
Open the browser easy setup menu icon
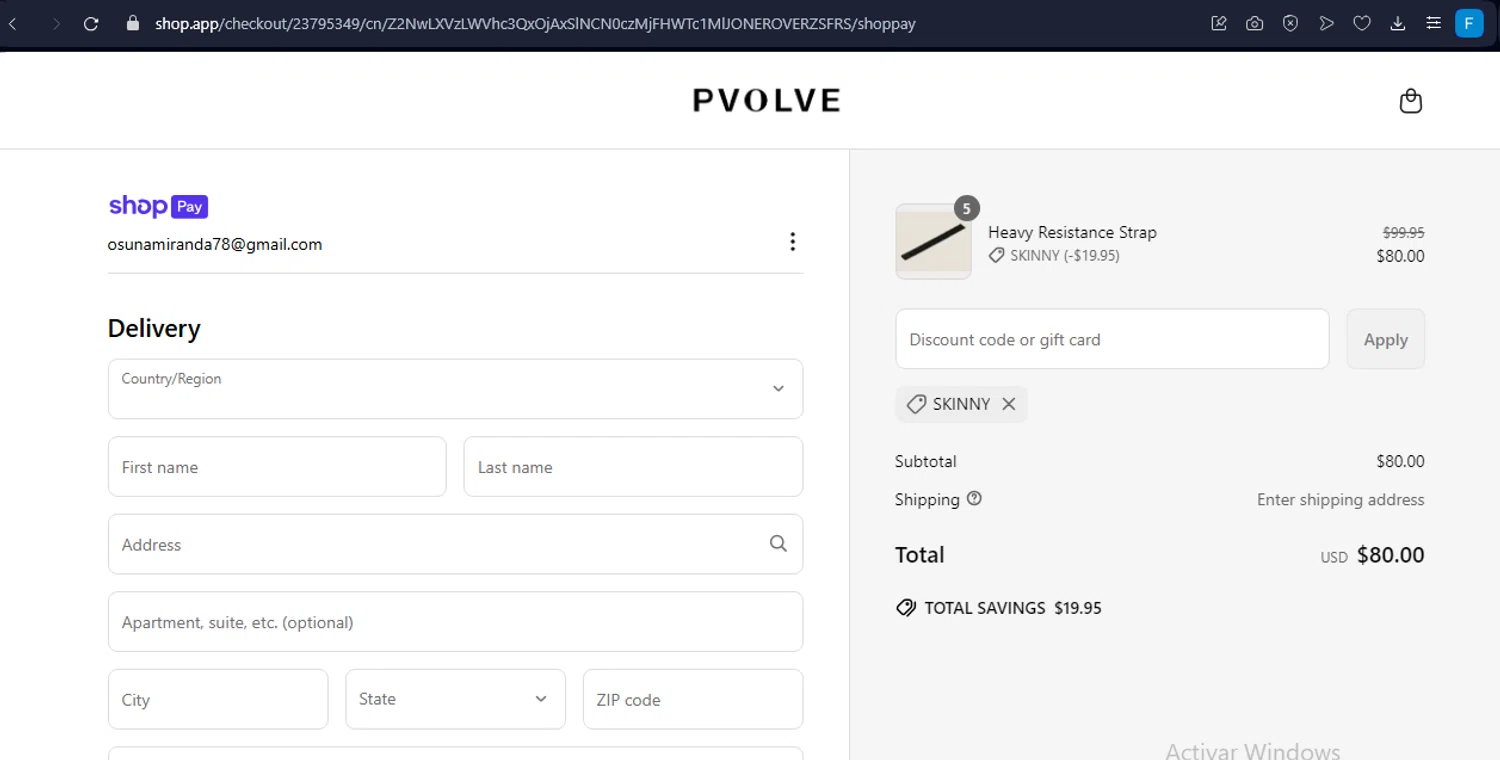click(x=1433, y=23)
